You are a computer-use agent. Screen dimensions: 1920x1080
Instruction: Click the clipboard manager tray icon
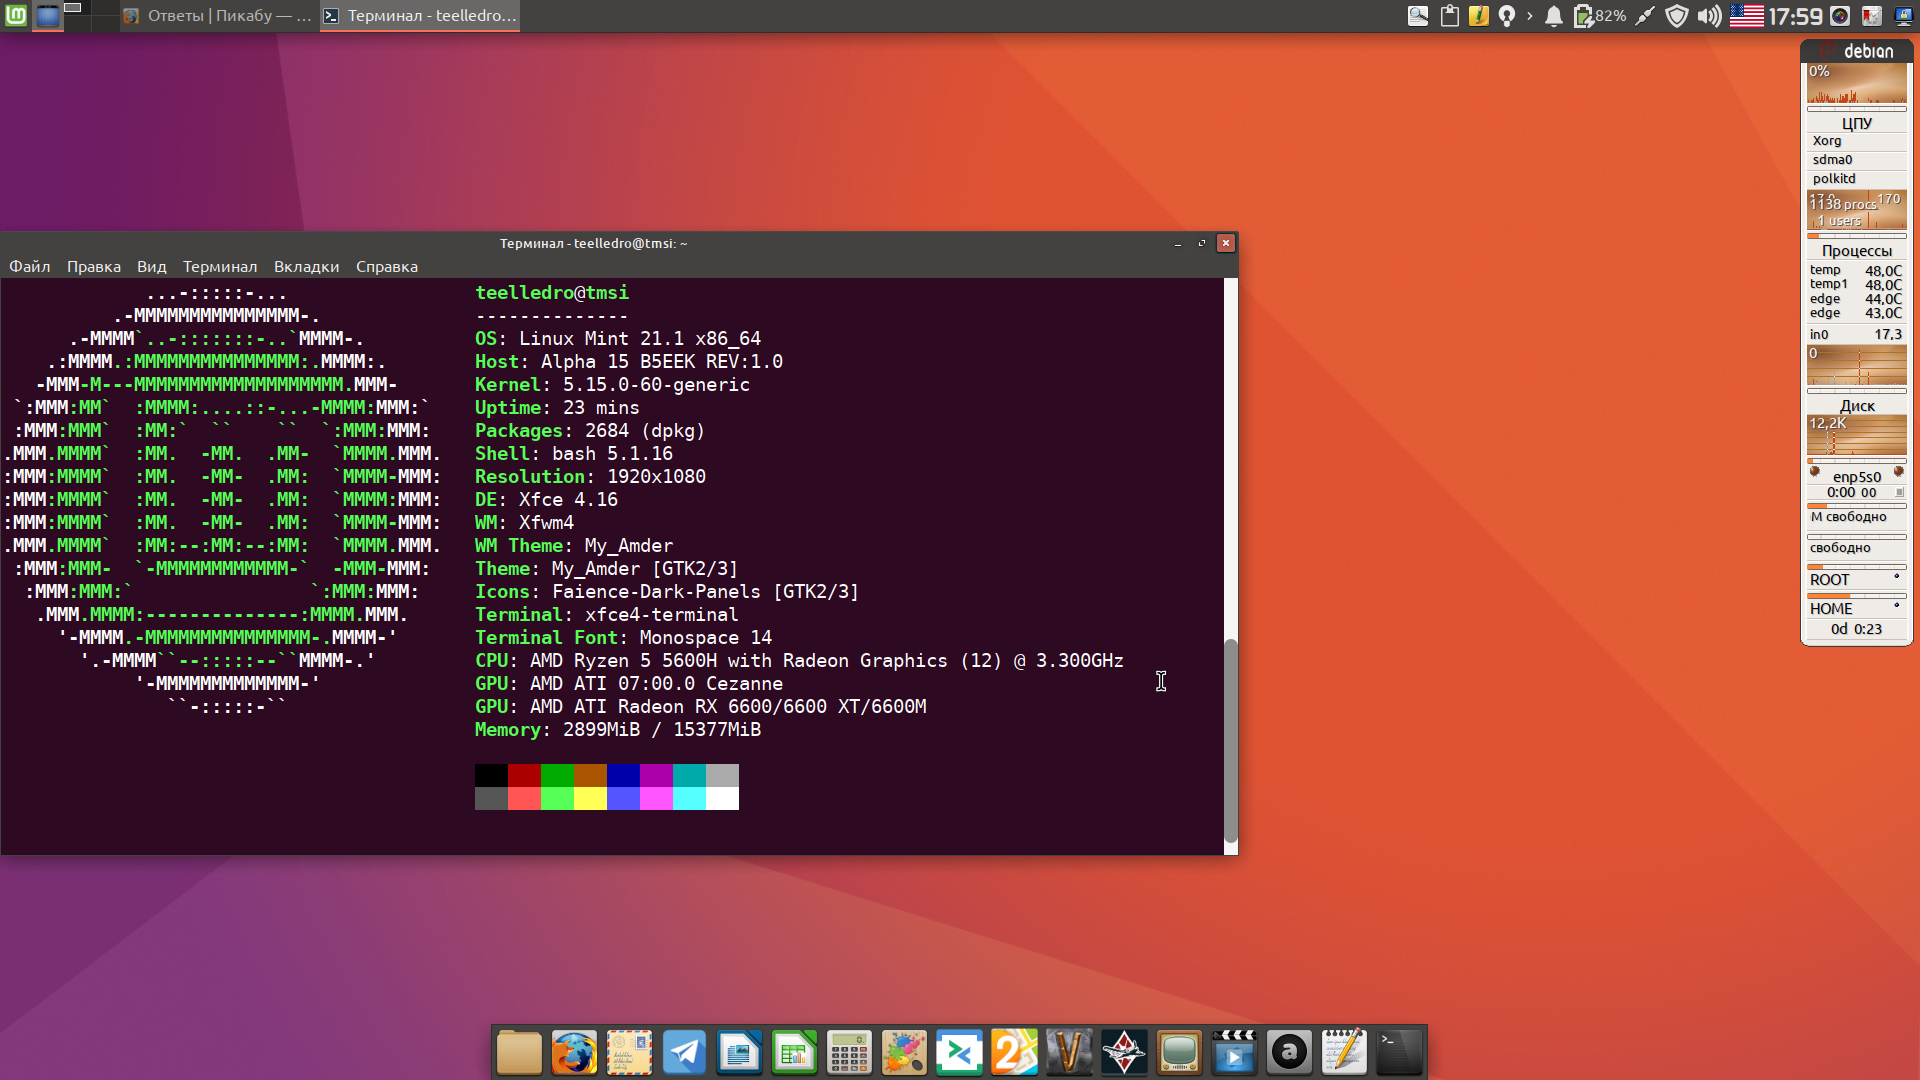click(1449, 16)
